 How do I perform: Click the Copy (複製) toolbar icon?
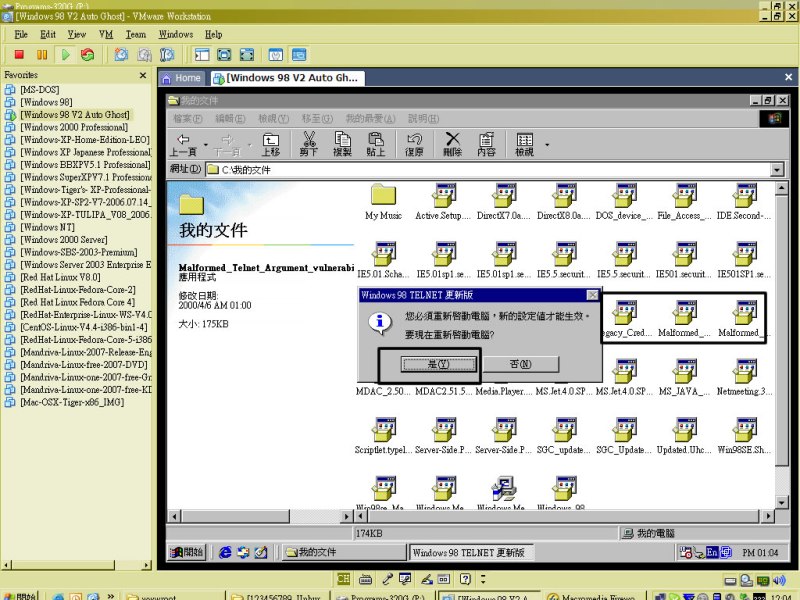tap(342, 144)
